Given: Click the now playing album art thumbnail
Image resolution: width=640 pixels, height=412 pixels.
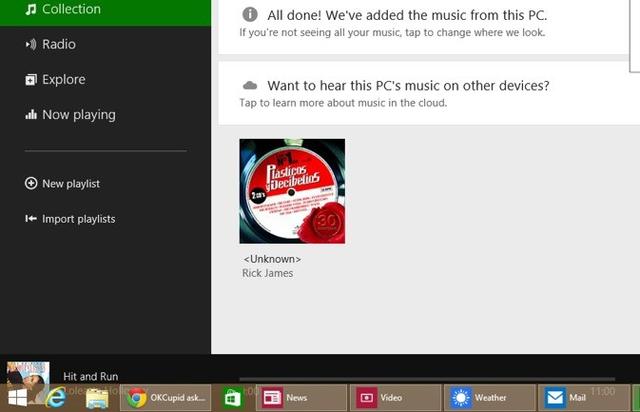Looking at the screenshot, I should point(26,379).
